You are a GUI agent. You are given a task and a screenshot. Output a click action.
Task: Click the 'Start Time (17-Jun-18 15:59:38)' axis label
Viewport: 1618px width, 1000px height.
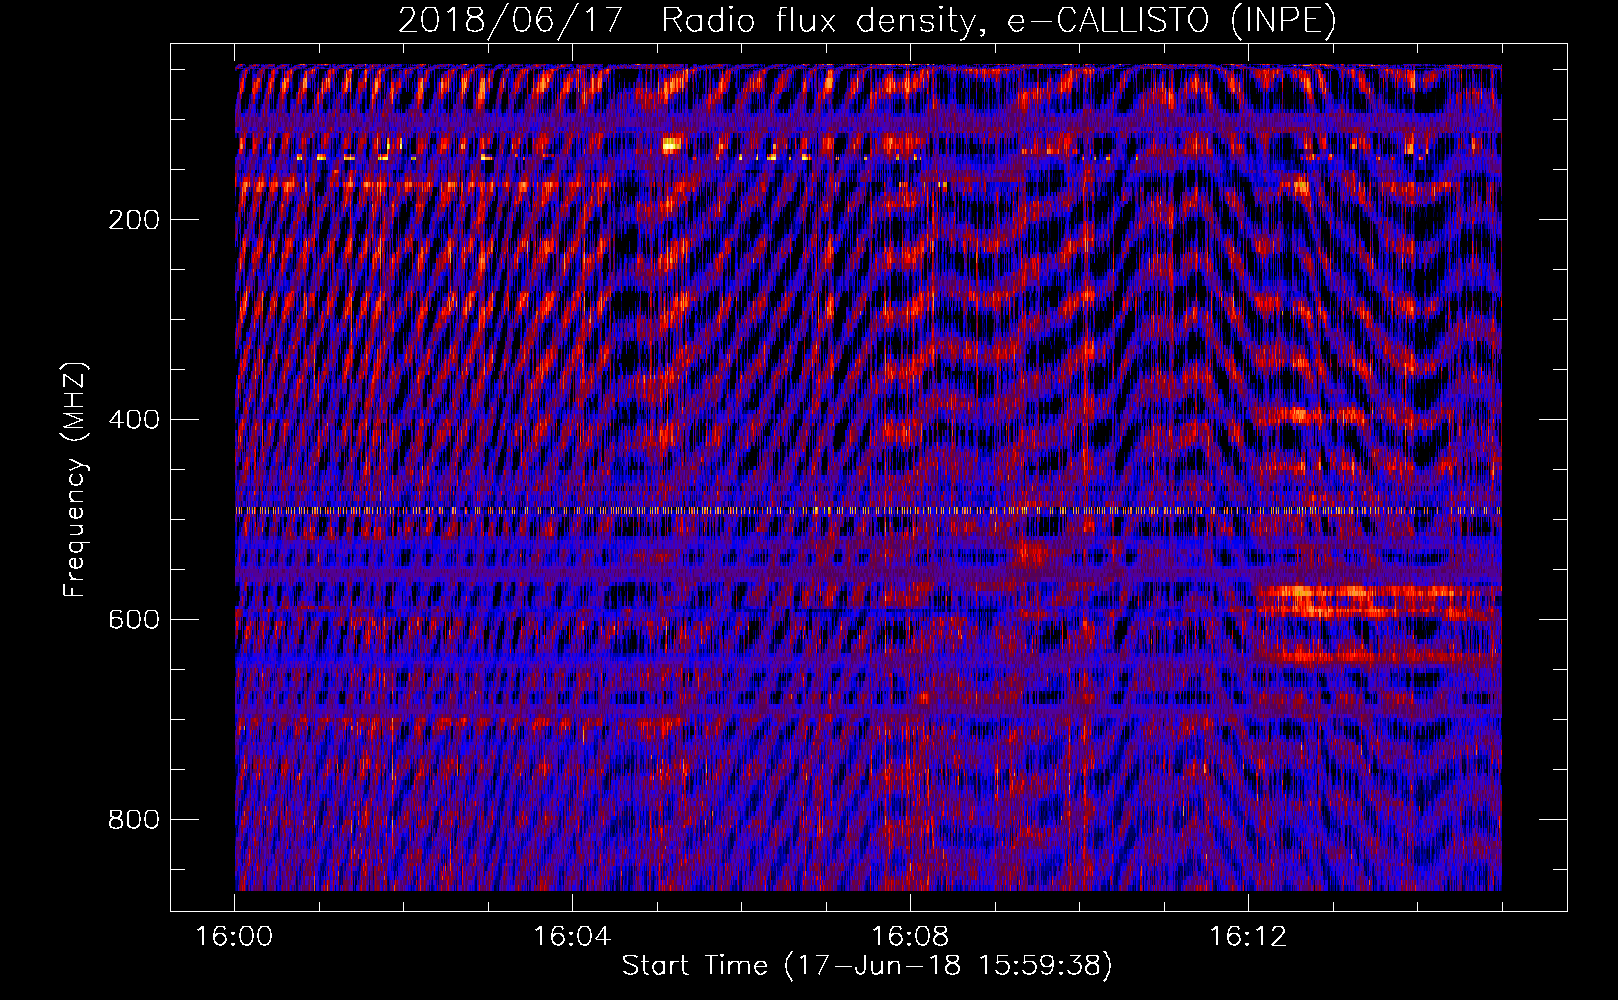867,966
